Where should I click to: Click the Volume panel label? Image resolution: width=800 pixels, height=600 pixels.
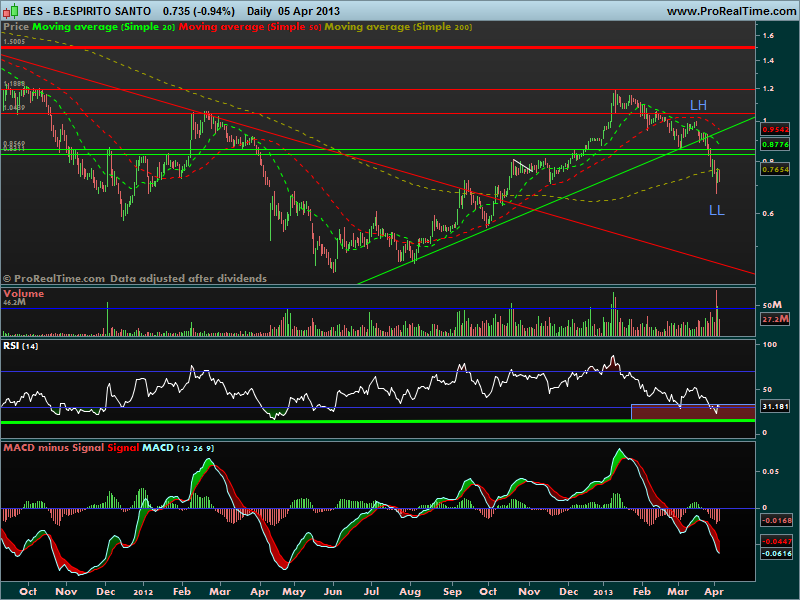(23, 293)
